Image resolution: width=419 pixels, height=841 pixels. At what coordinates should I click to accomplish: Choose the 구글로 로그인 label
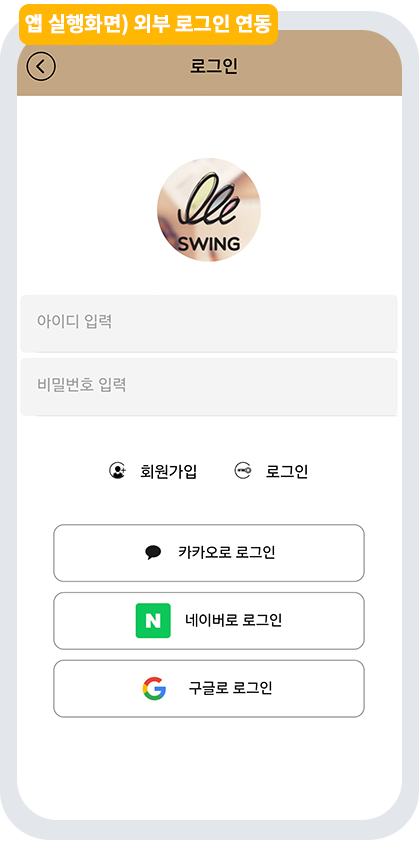pyautogui.click(x=231, y=688)
